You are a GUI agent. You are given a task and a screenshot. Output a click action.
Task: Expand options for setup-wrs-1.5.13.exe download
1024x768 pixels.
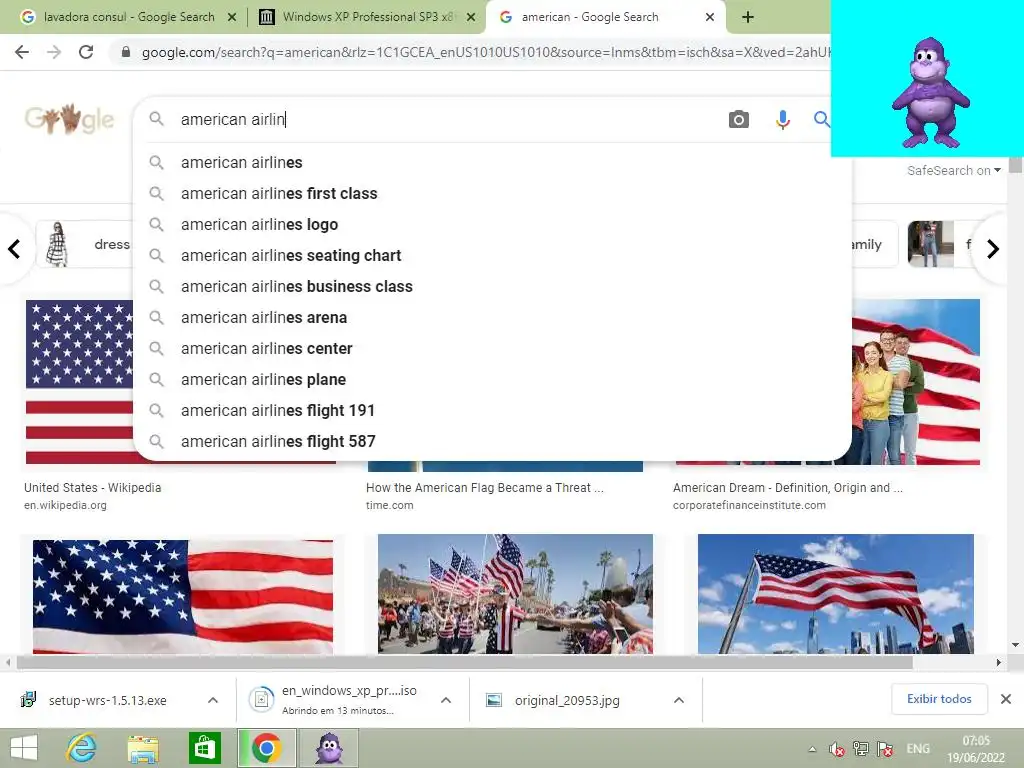click(x=212, y=700)
